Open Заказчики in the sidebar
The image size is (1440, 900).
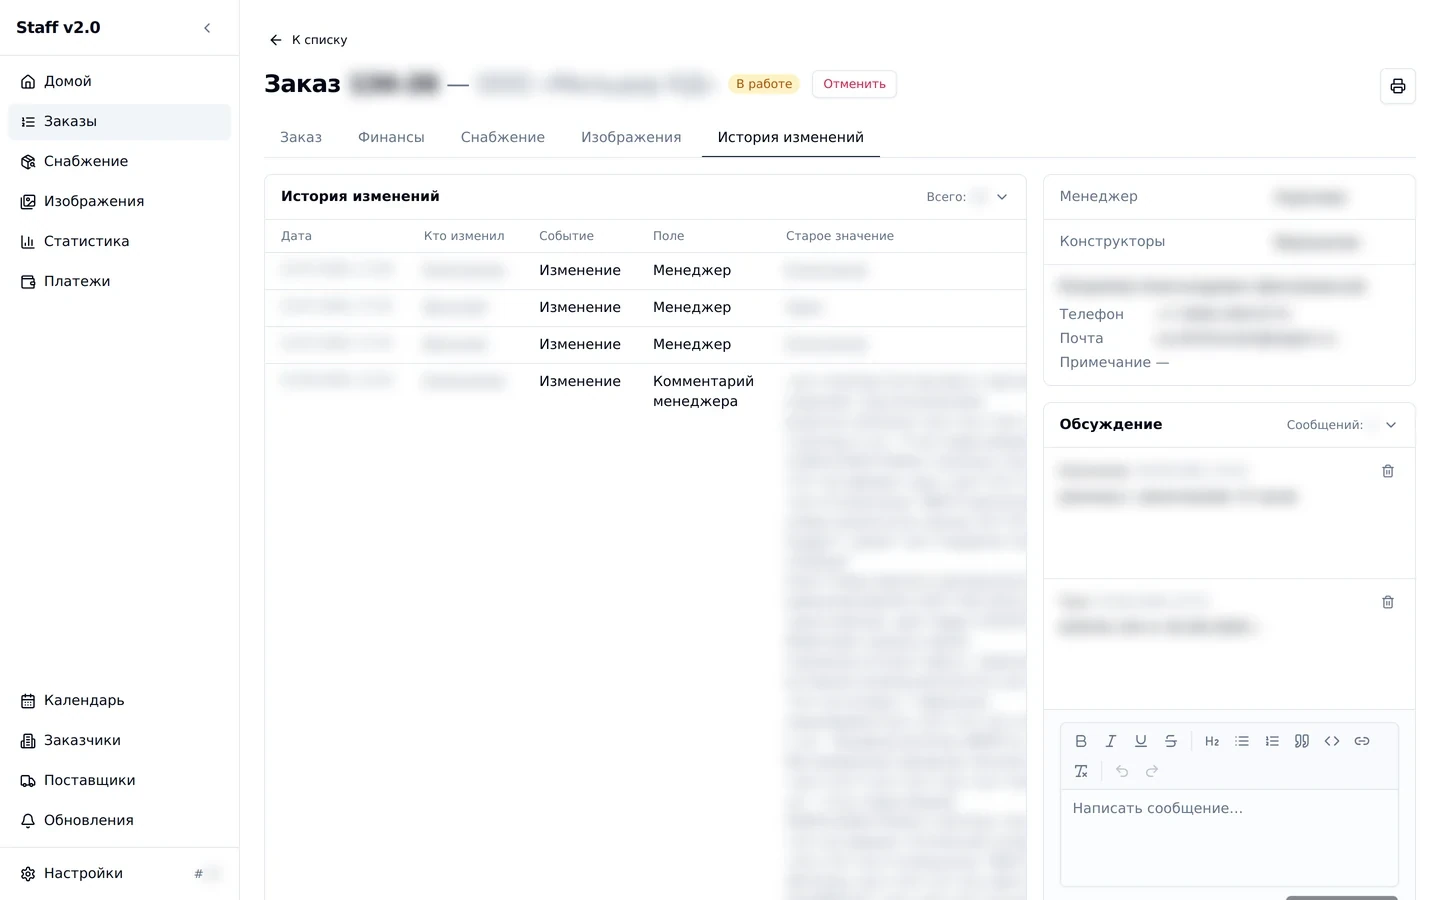(119, 741)
